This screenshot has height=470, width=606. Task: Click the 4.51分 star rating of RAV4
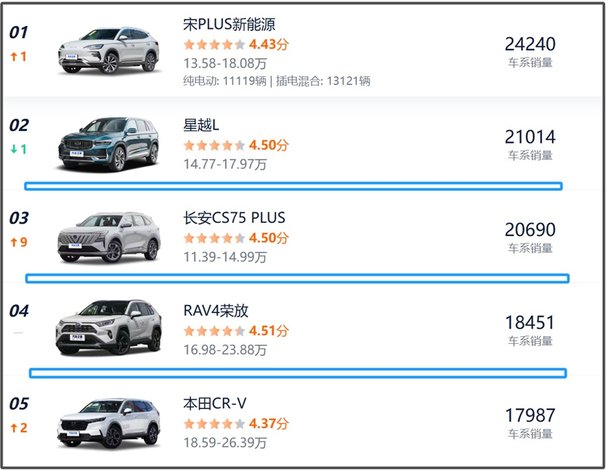coord(236,331)
